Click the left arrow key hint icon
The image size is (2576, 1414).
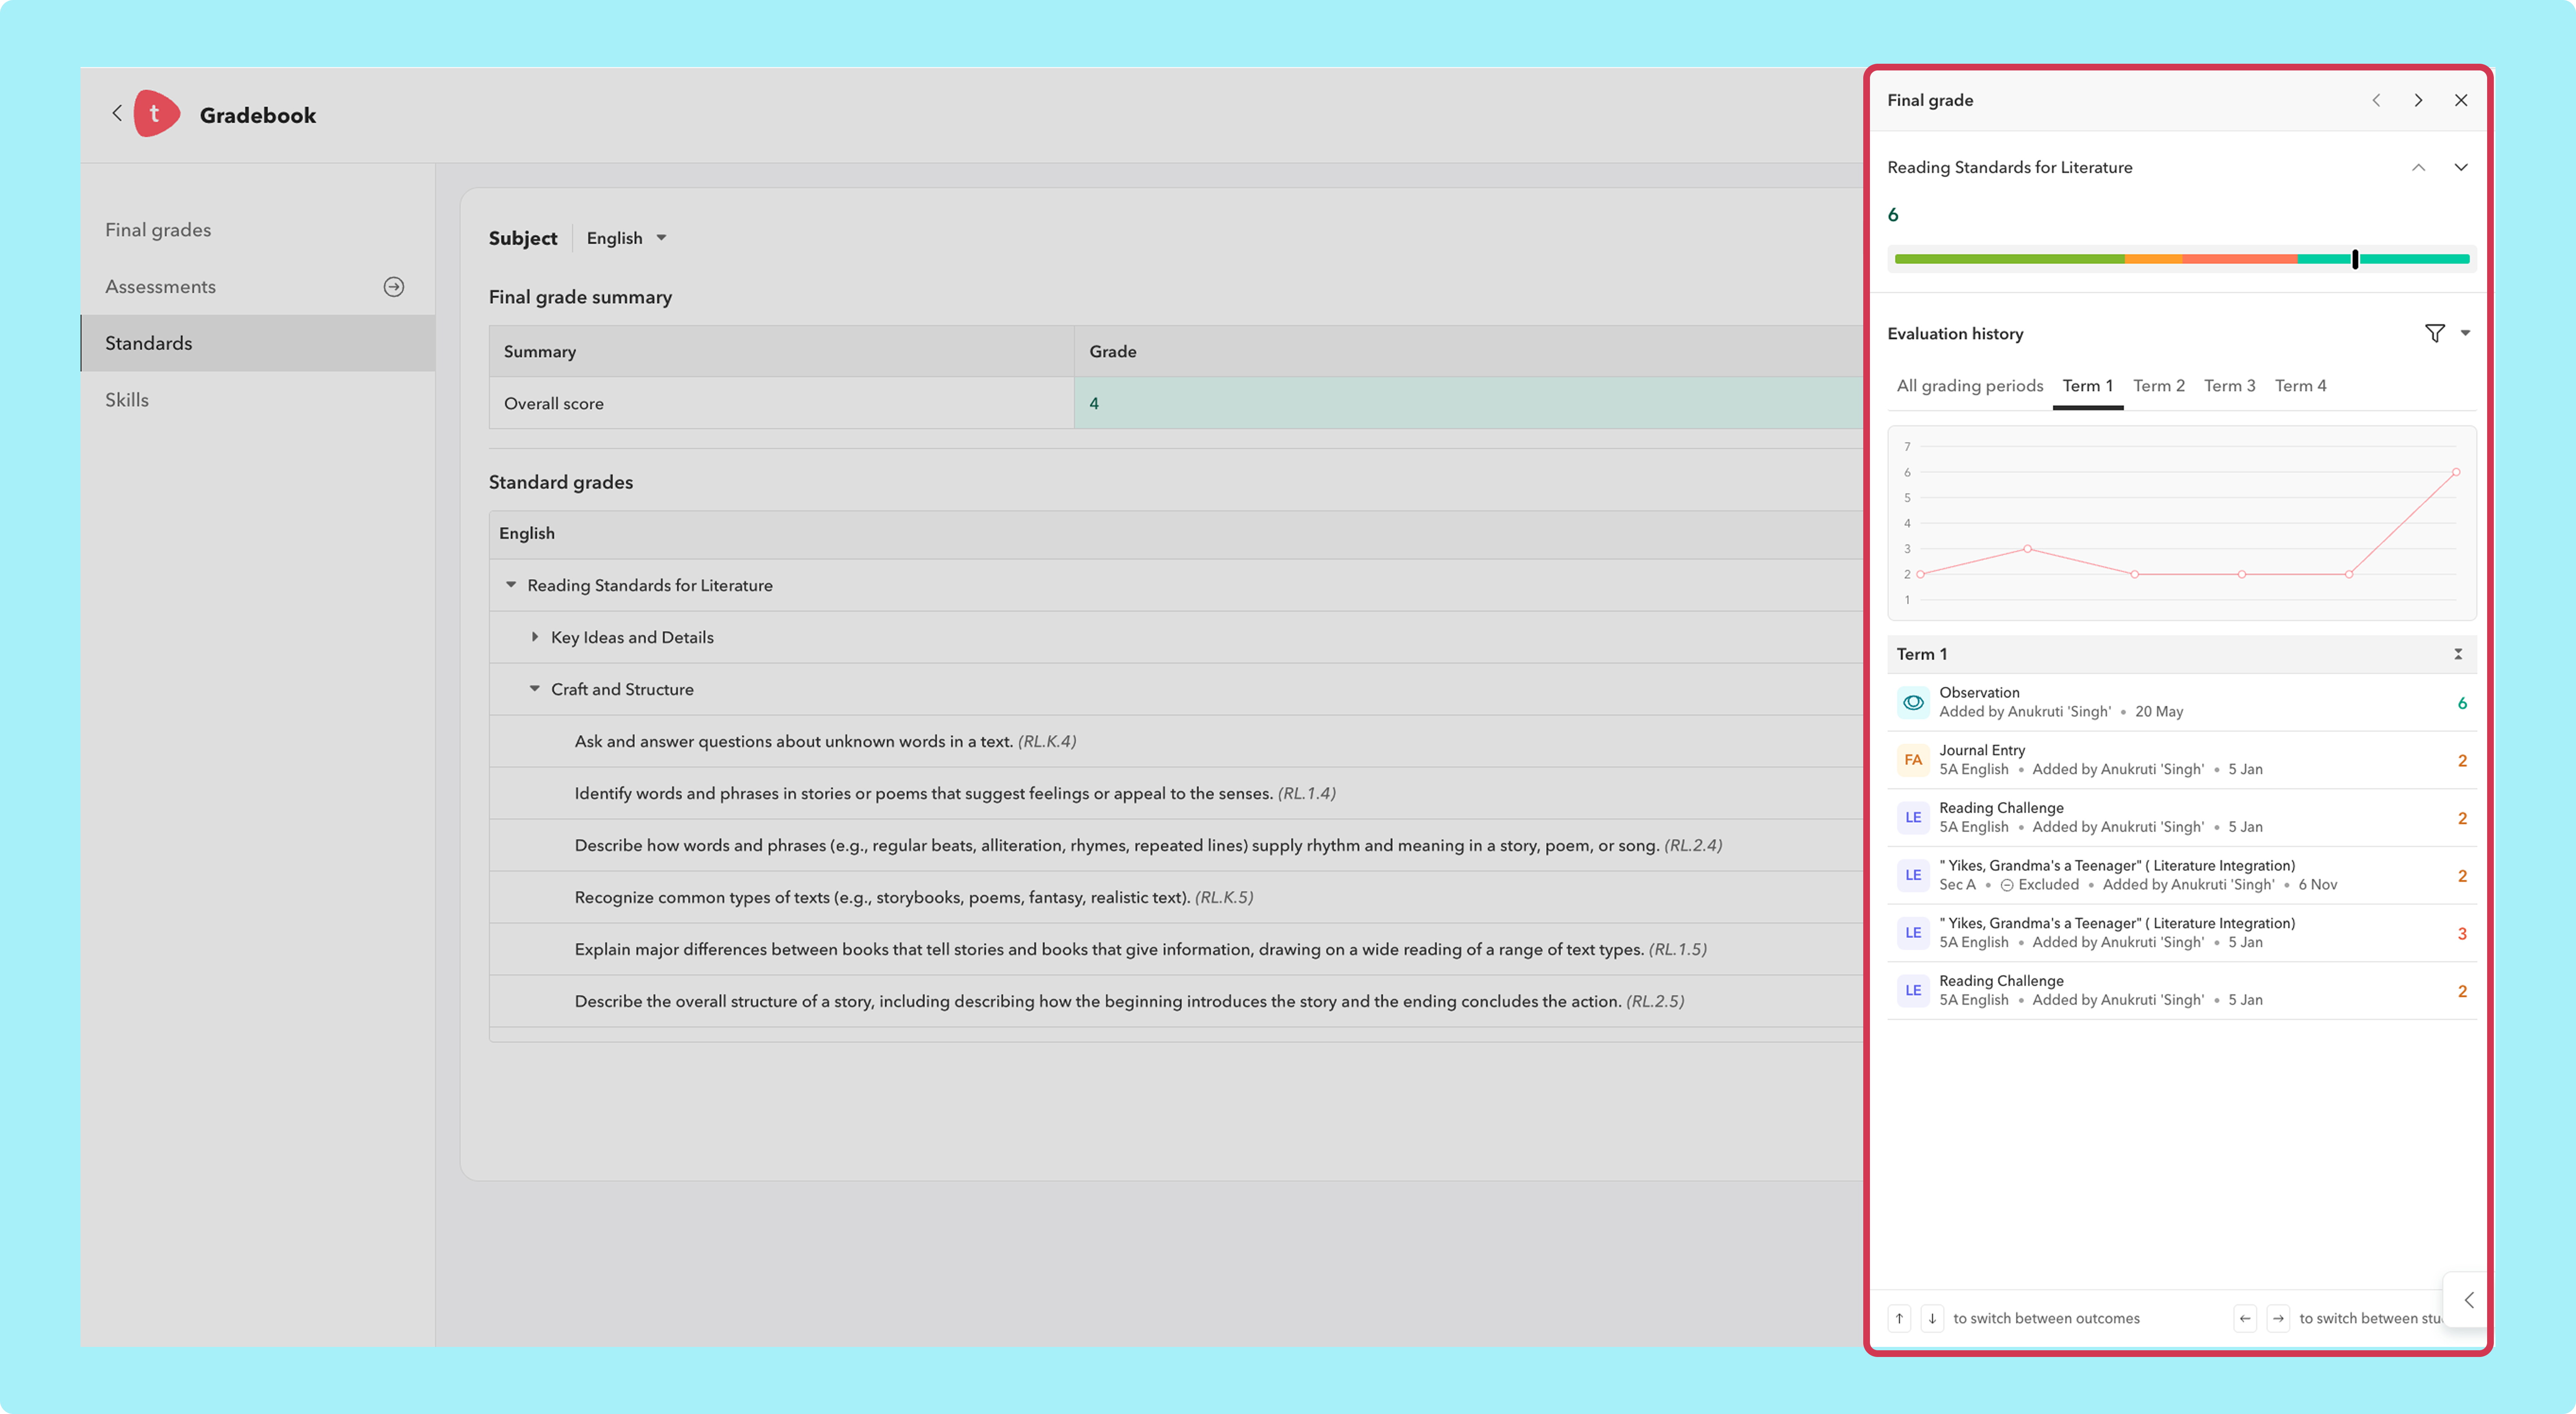[x=2245, y=1318]
